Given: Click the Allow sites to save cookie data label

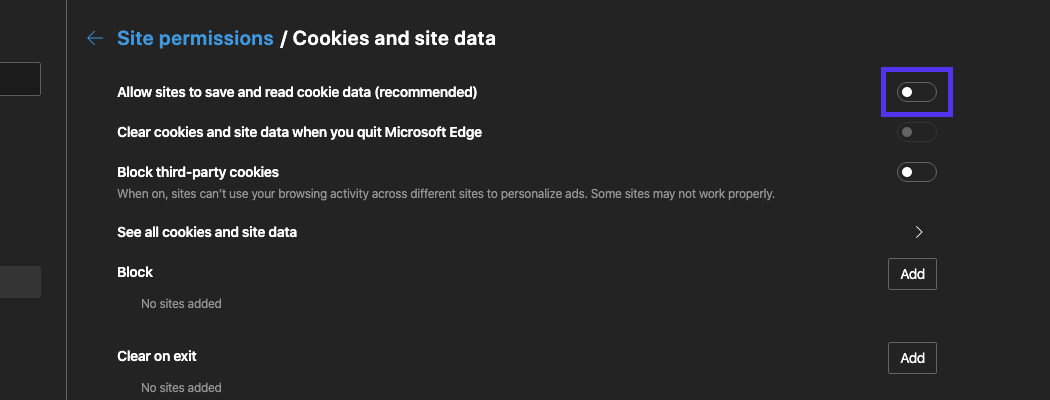Looking at the screenshot, I should (297, 92).
